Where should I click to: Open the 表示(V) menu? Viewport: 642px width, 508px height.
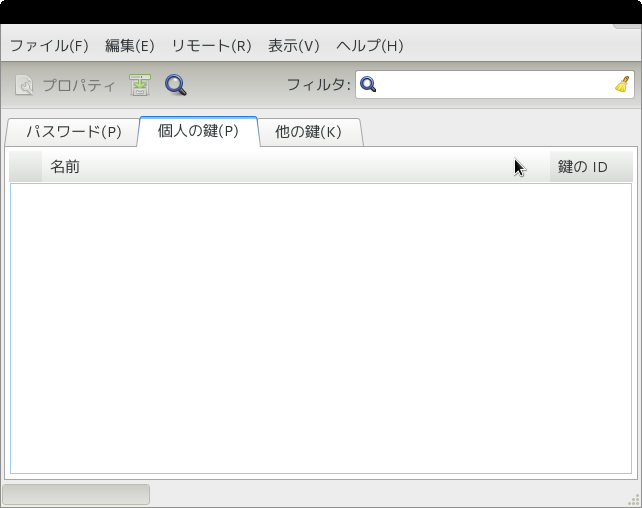[294, 45]
